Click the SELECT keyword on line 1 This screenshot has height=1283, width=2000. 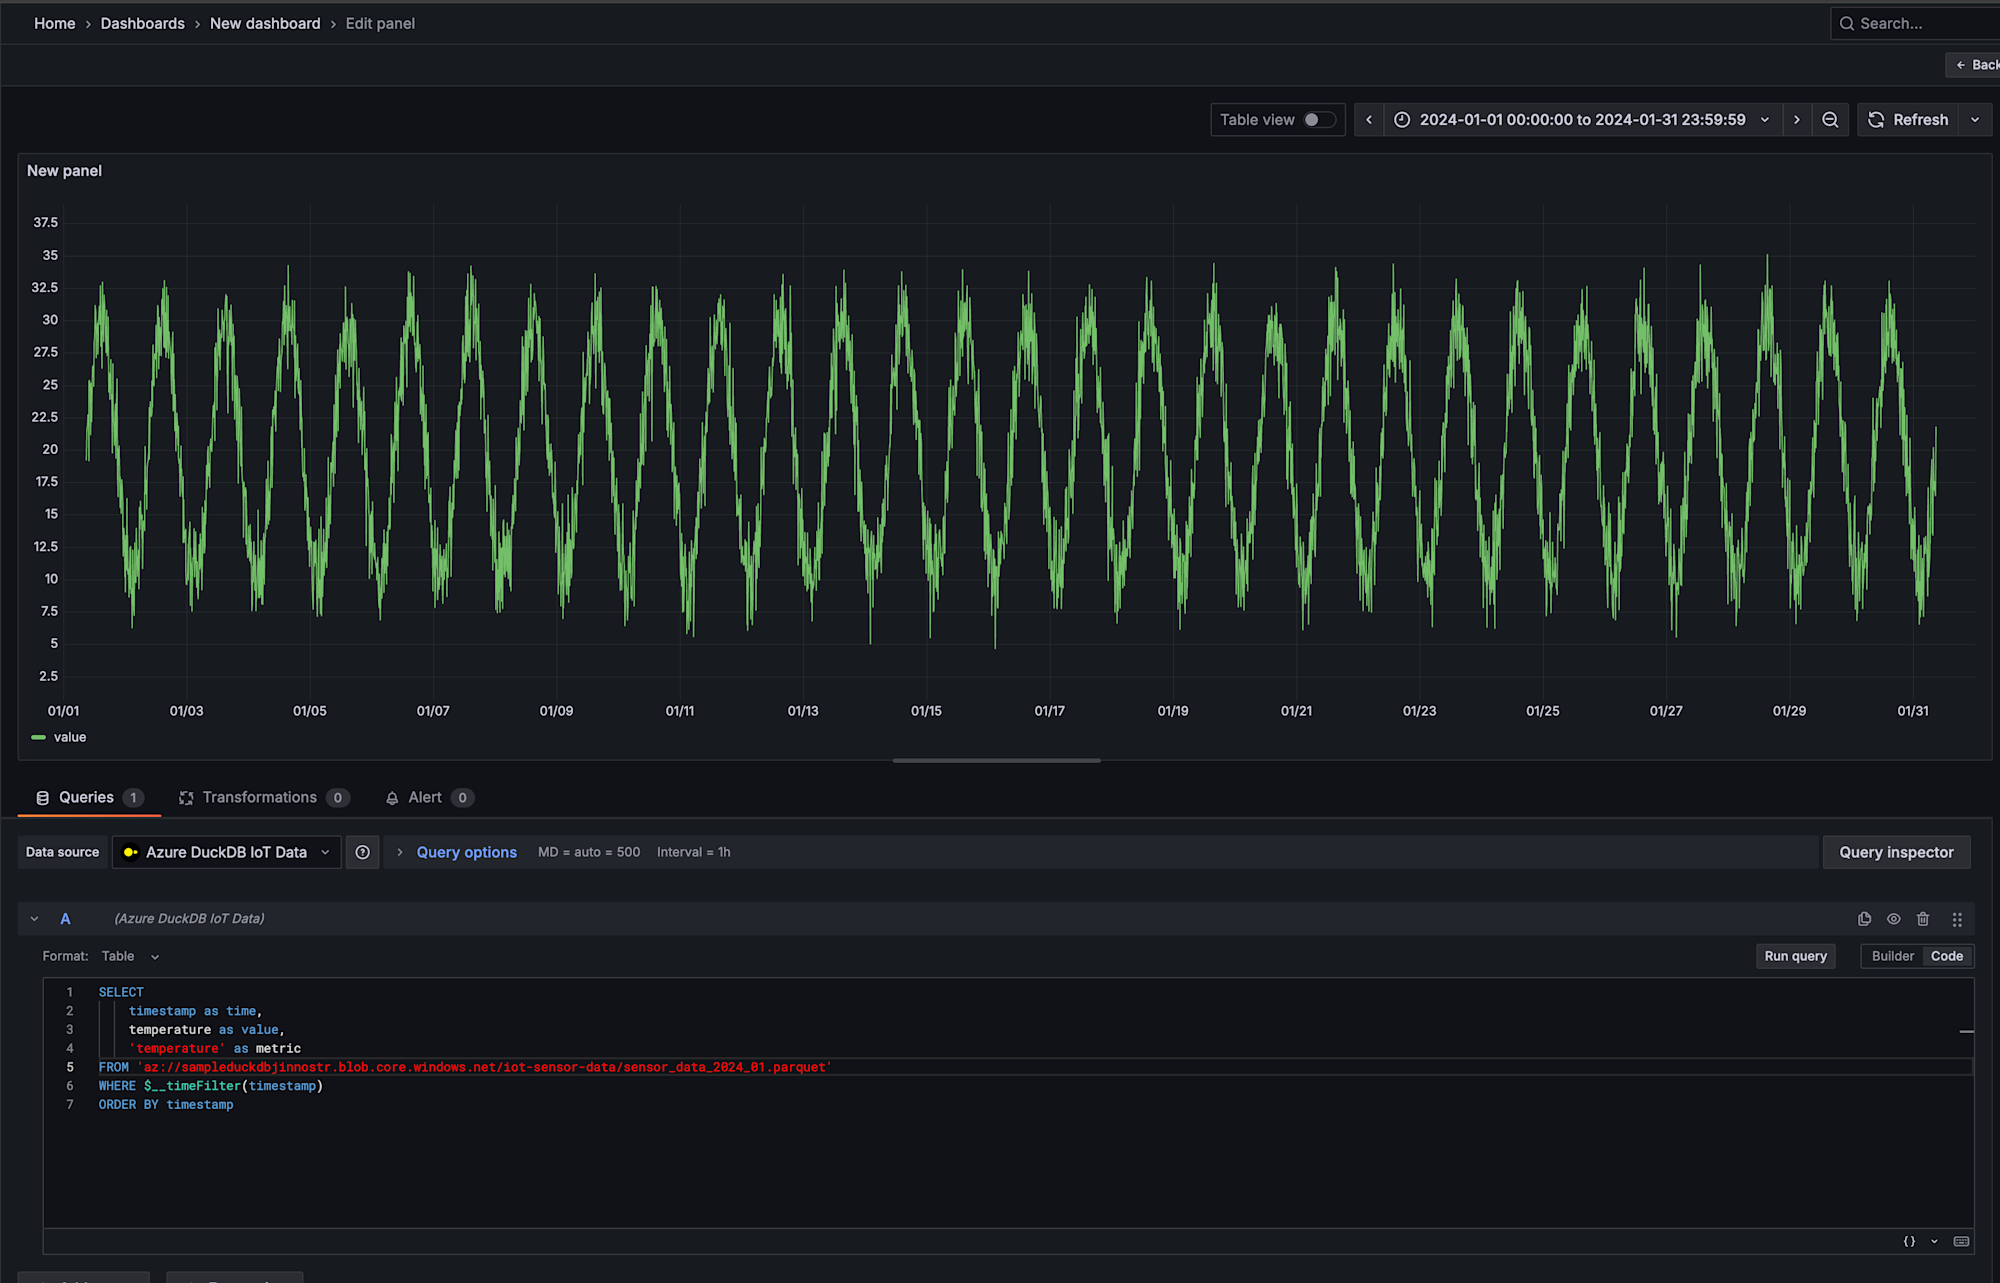[x=121, y=992]
